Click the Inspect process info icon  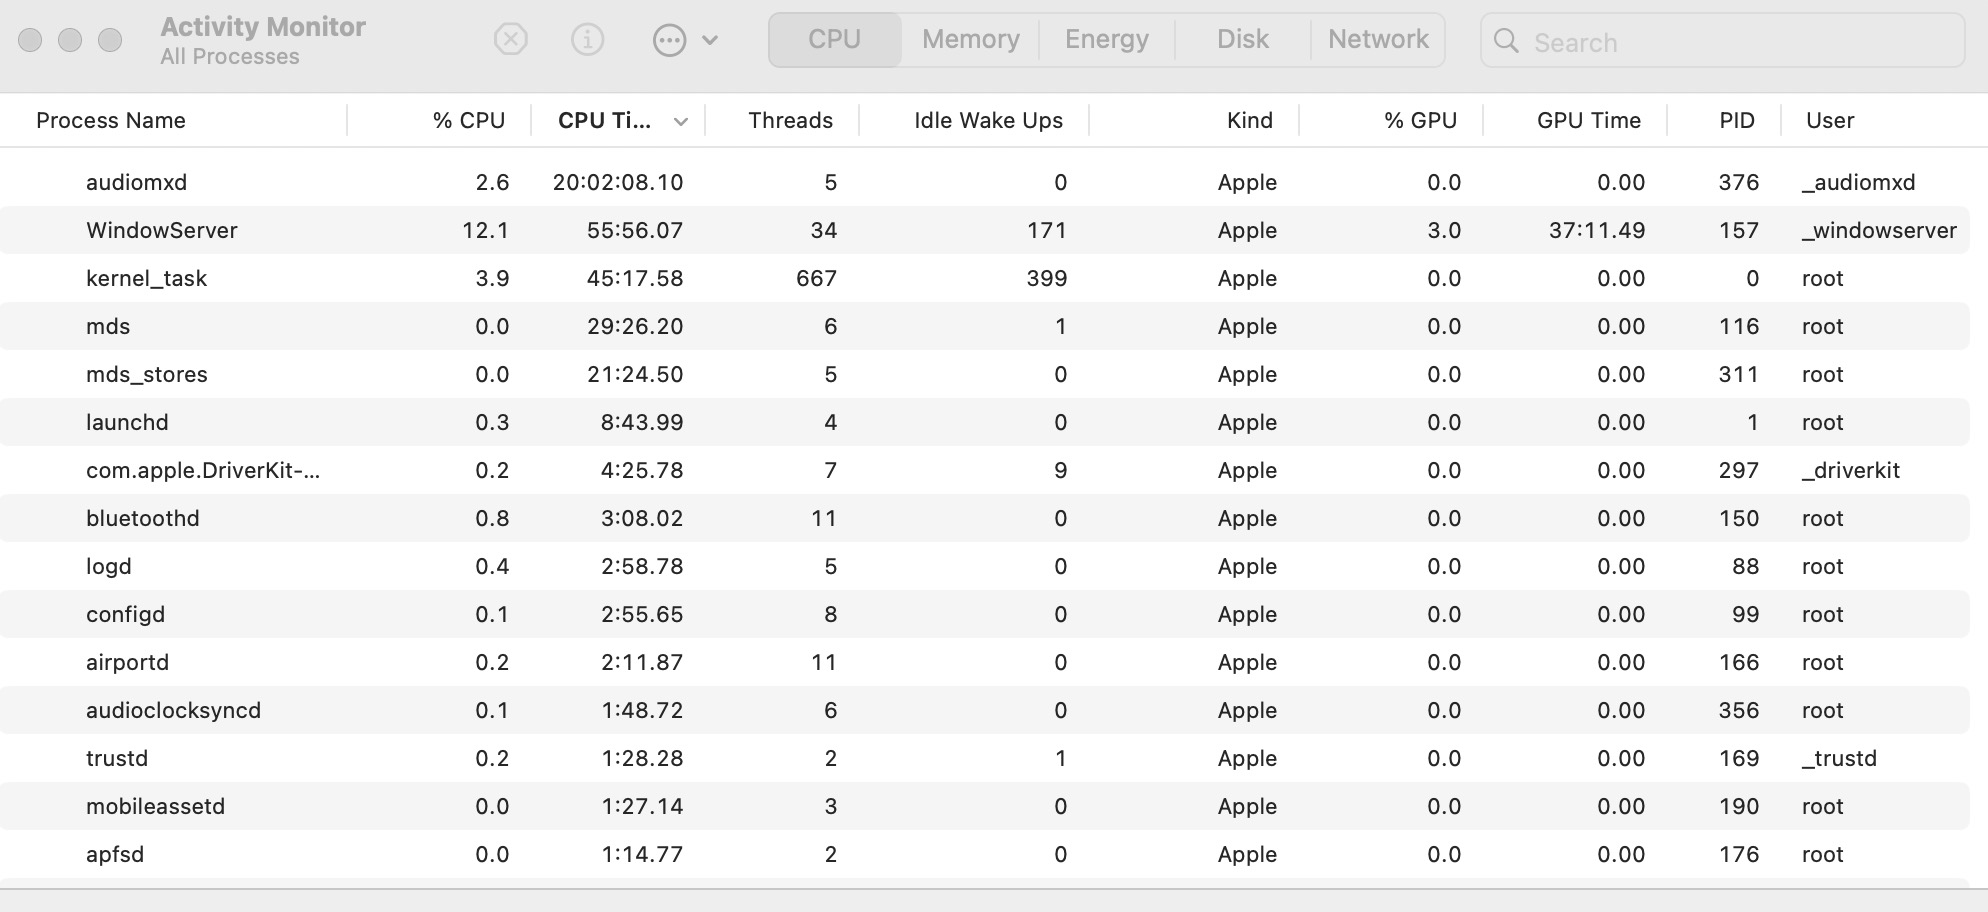pos(587,40)
